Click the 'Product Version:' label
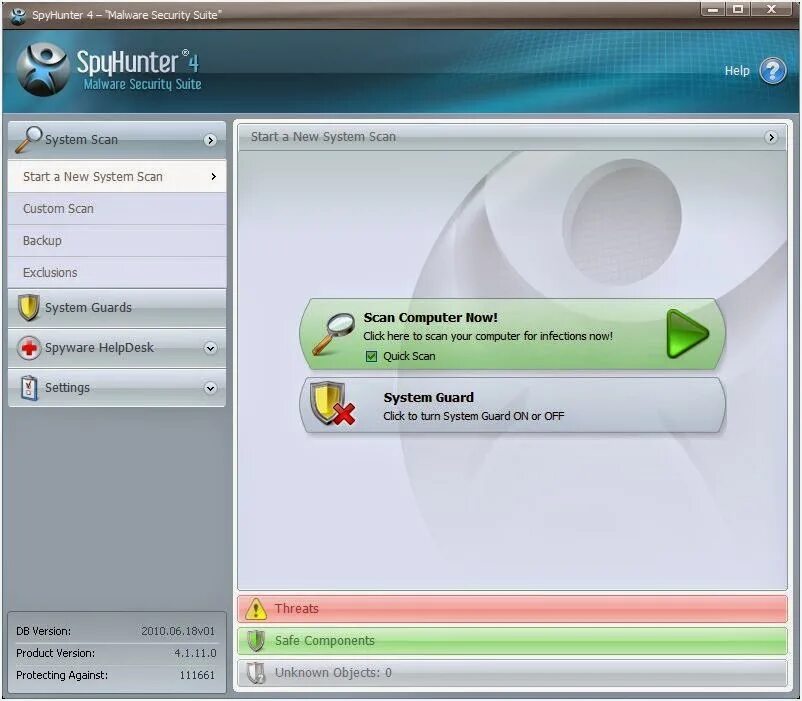802x701 pixels. pos(55,653)
